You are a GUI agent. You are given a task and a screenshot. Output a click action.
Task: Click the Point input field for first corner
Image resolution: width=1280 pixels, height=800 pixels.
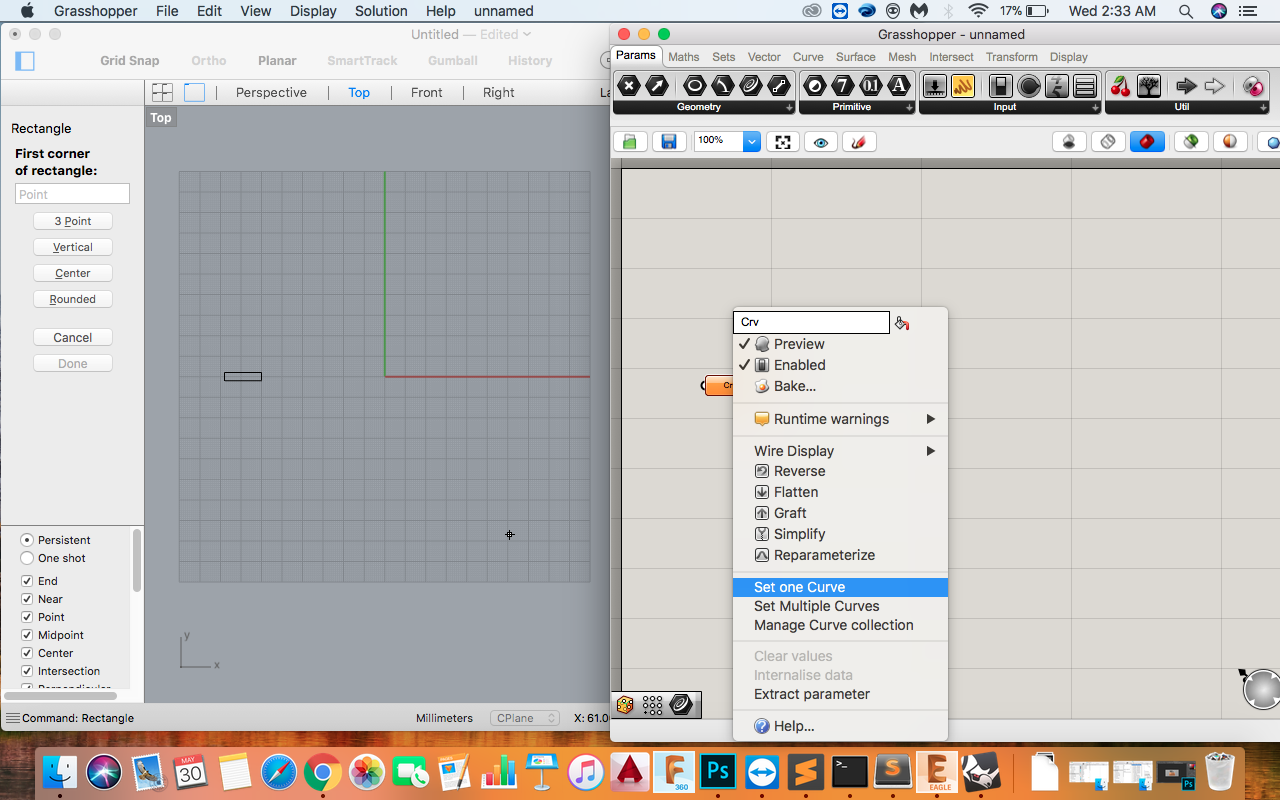[x=72, y=194]
